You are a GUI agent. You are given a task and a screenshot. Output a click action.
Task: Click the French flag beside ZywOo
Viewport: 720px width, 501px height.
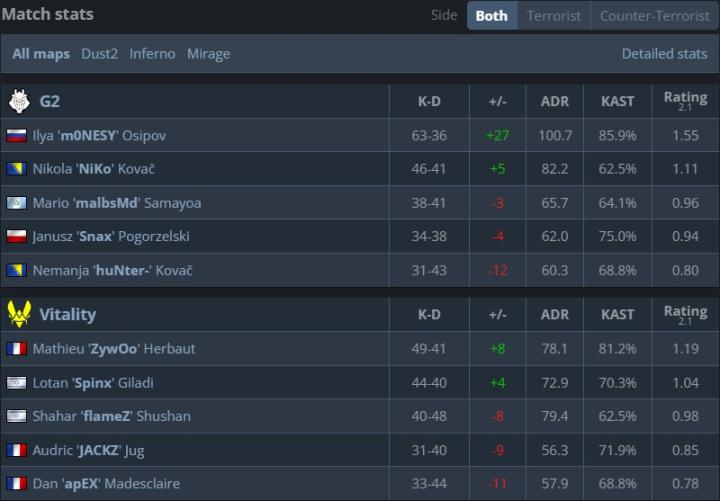(x=16, y=349)
